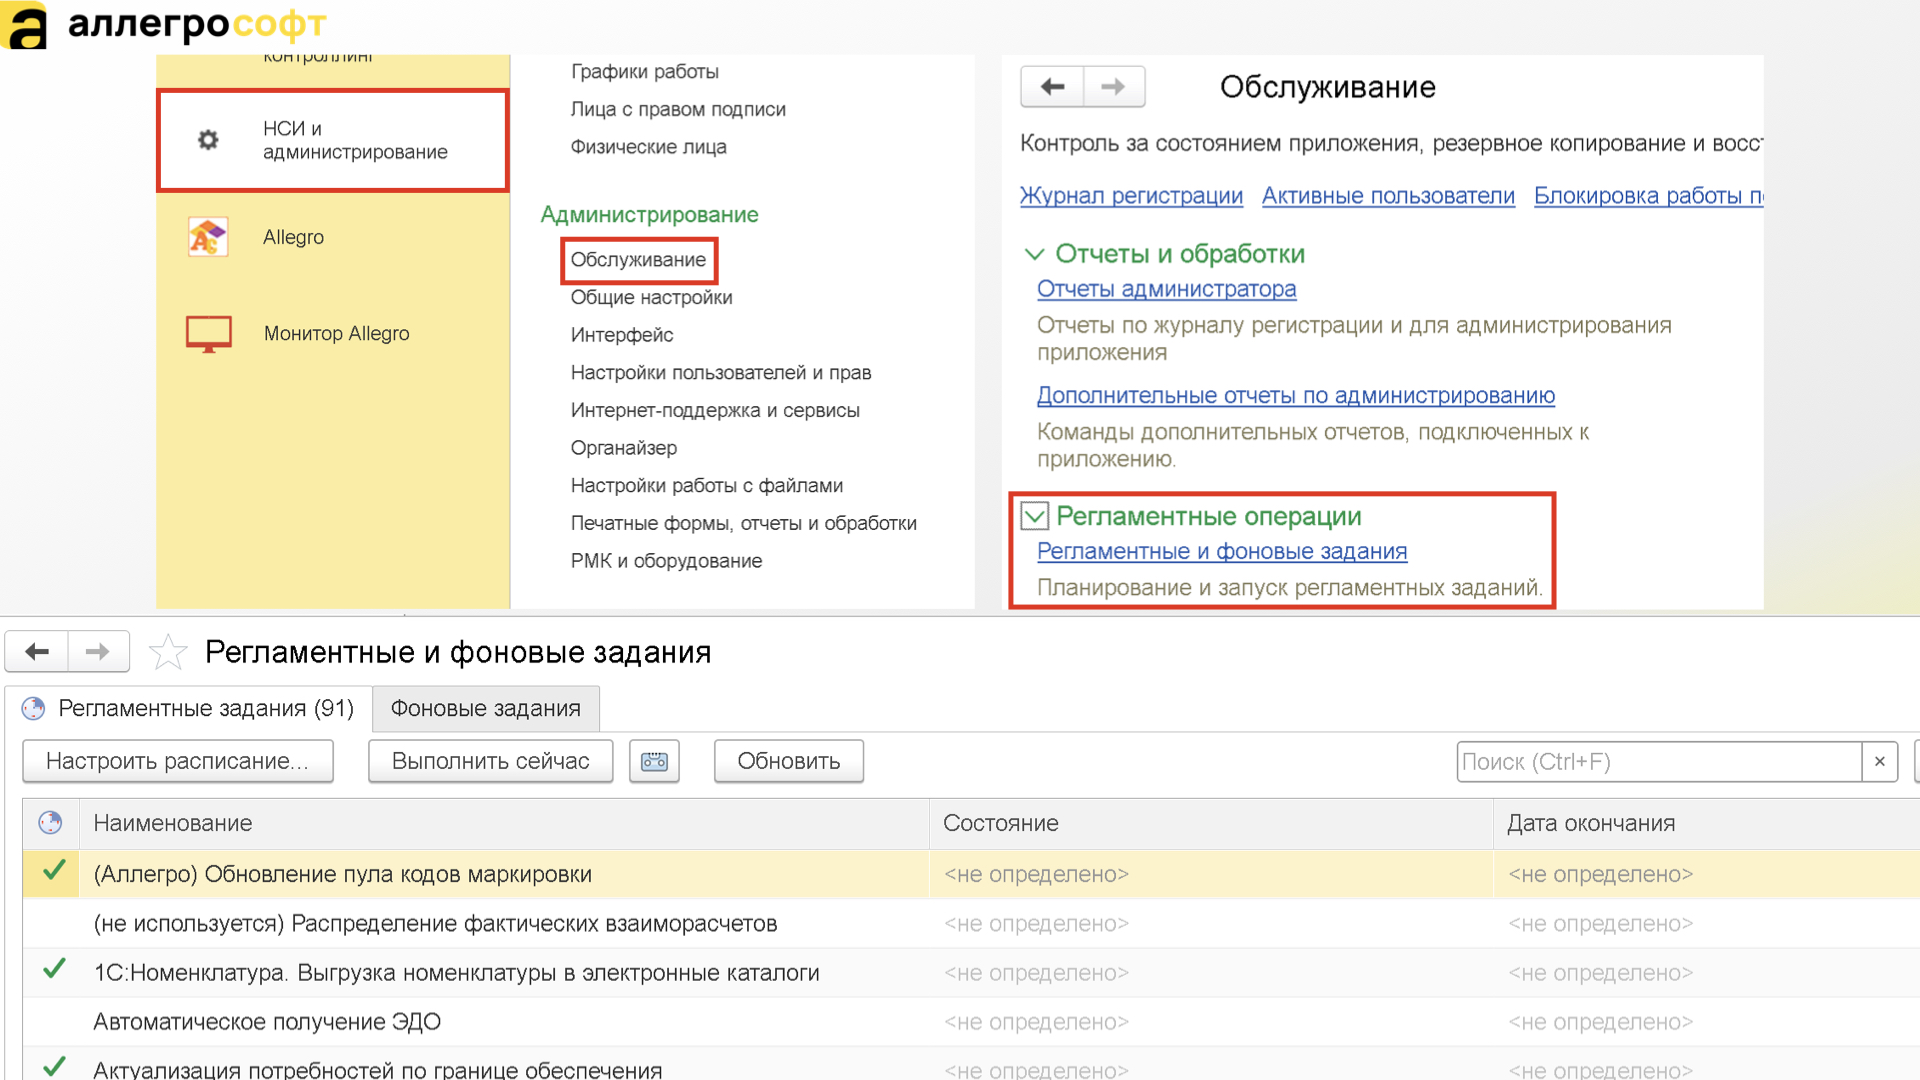Switch to the Фоновые задания tab

point(485,708)
